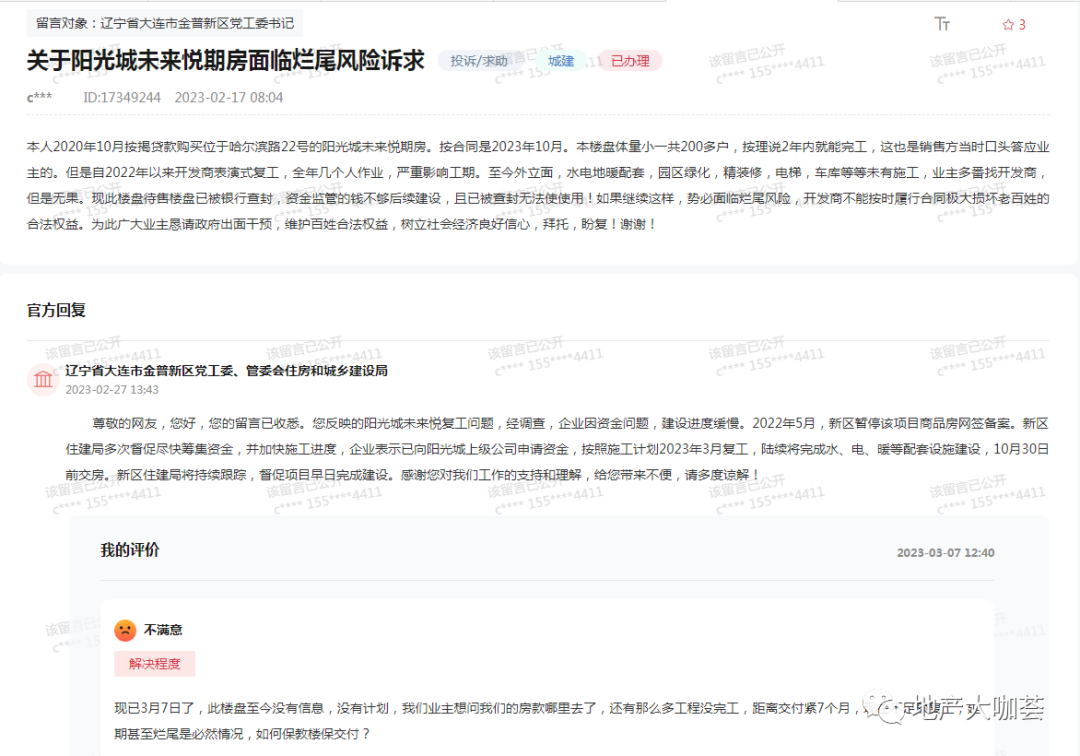Click the 不满意 rating text

[163, 630]
